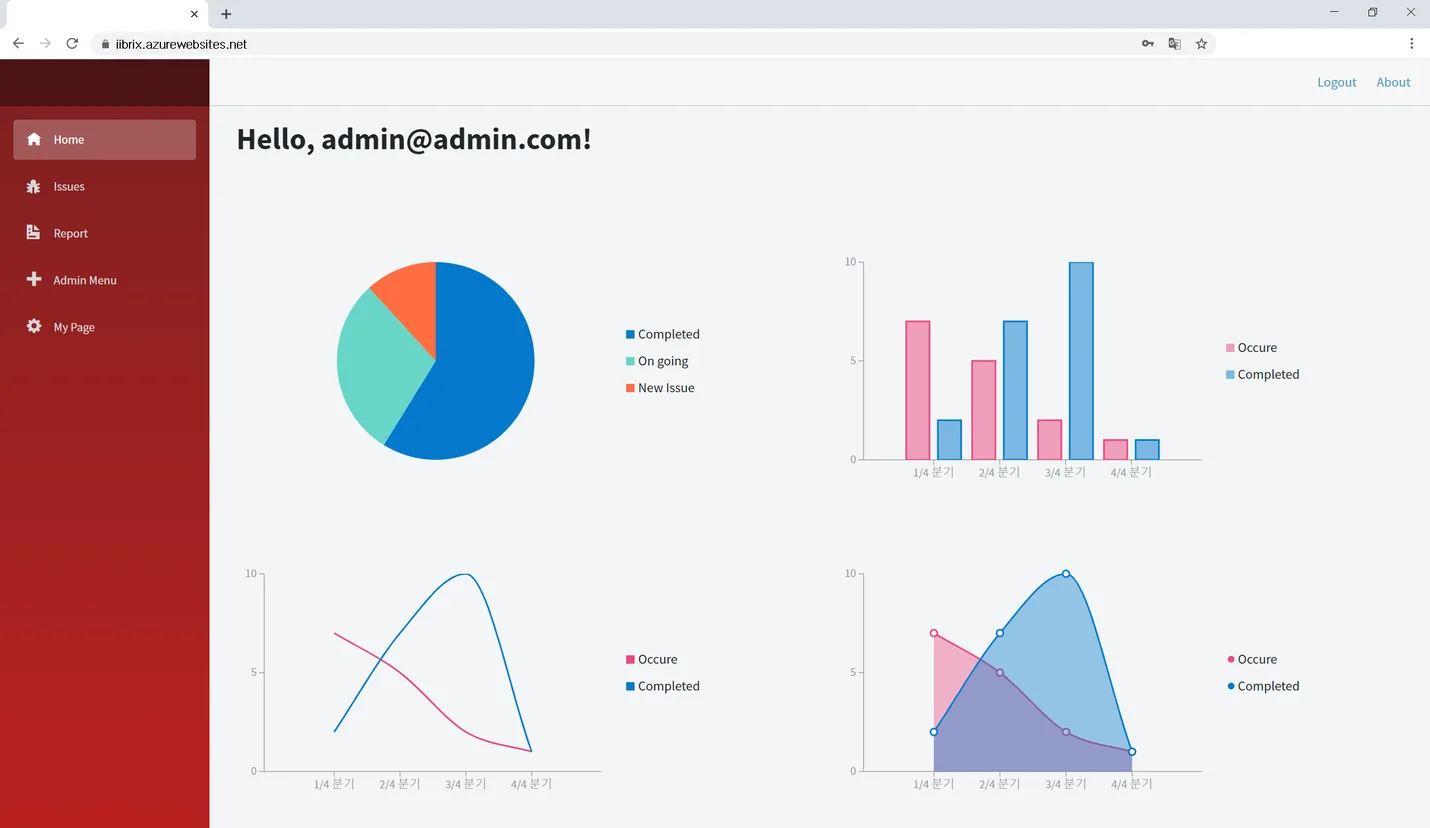Click the pink Occure bar for 3/4 분기
The image size is (1430, 828).
click(1050, 440)
